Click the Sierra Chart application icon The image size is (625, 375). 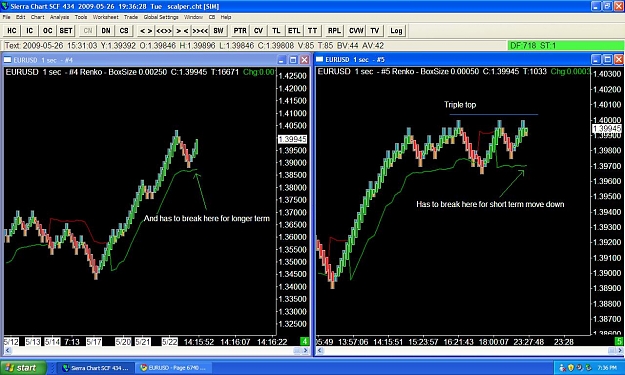(x=5, y=6)
